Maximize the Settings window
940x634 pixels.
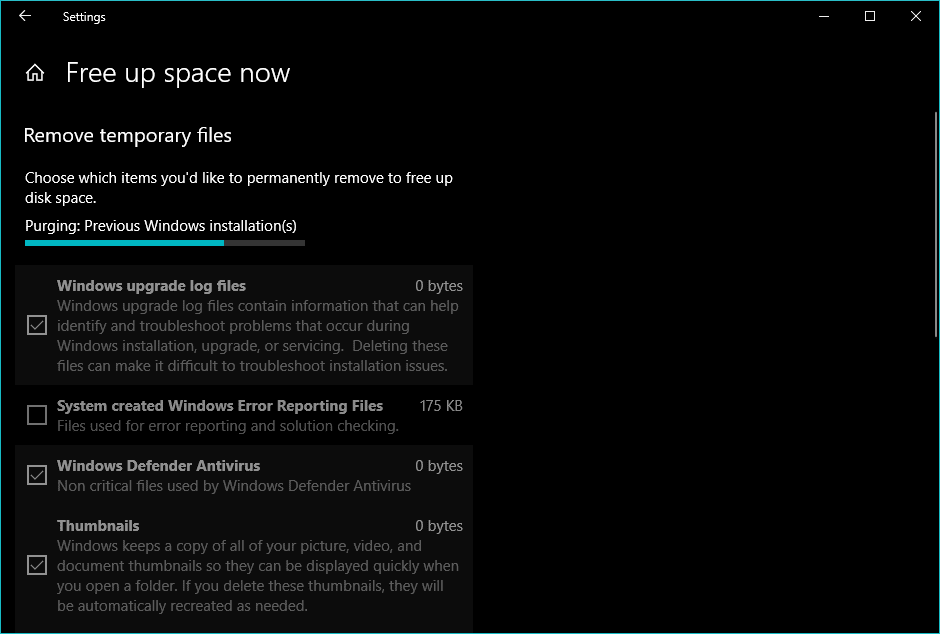[x=870, y=16]
